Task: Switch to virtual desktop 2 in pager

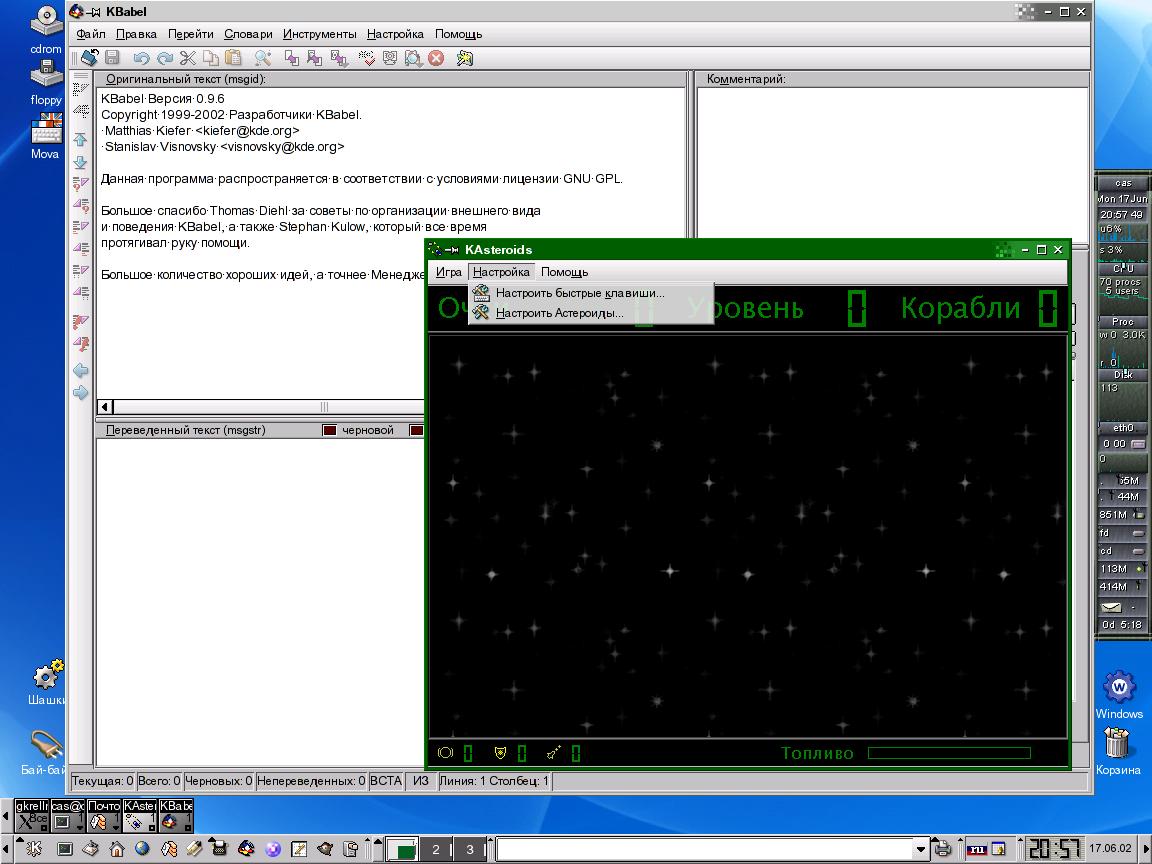Action: point(436,850)
